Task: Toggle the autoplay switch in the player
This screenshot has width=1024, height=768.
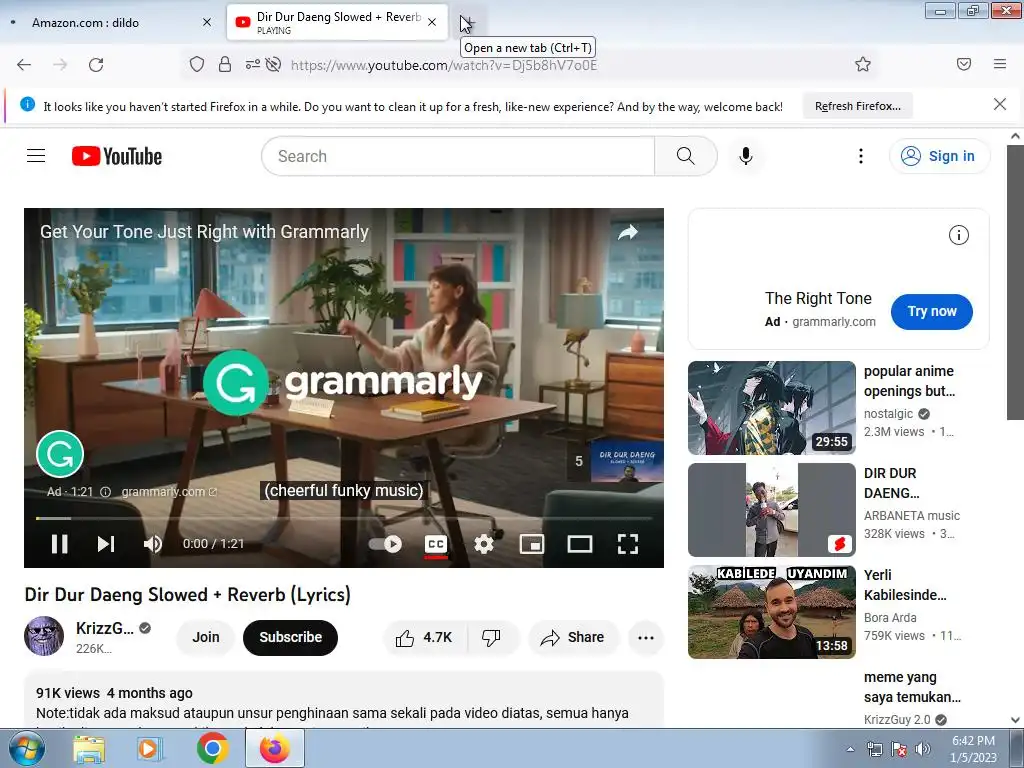Action: point(385,544)
